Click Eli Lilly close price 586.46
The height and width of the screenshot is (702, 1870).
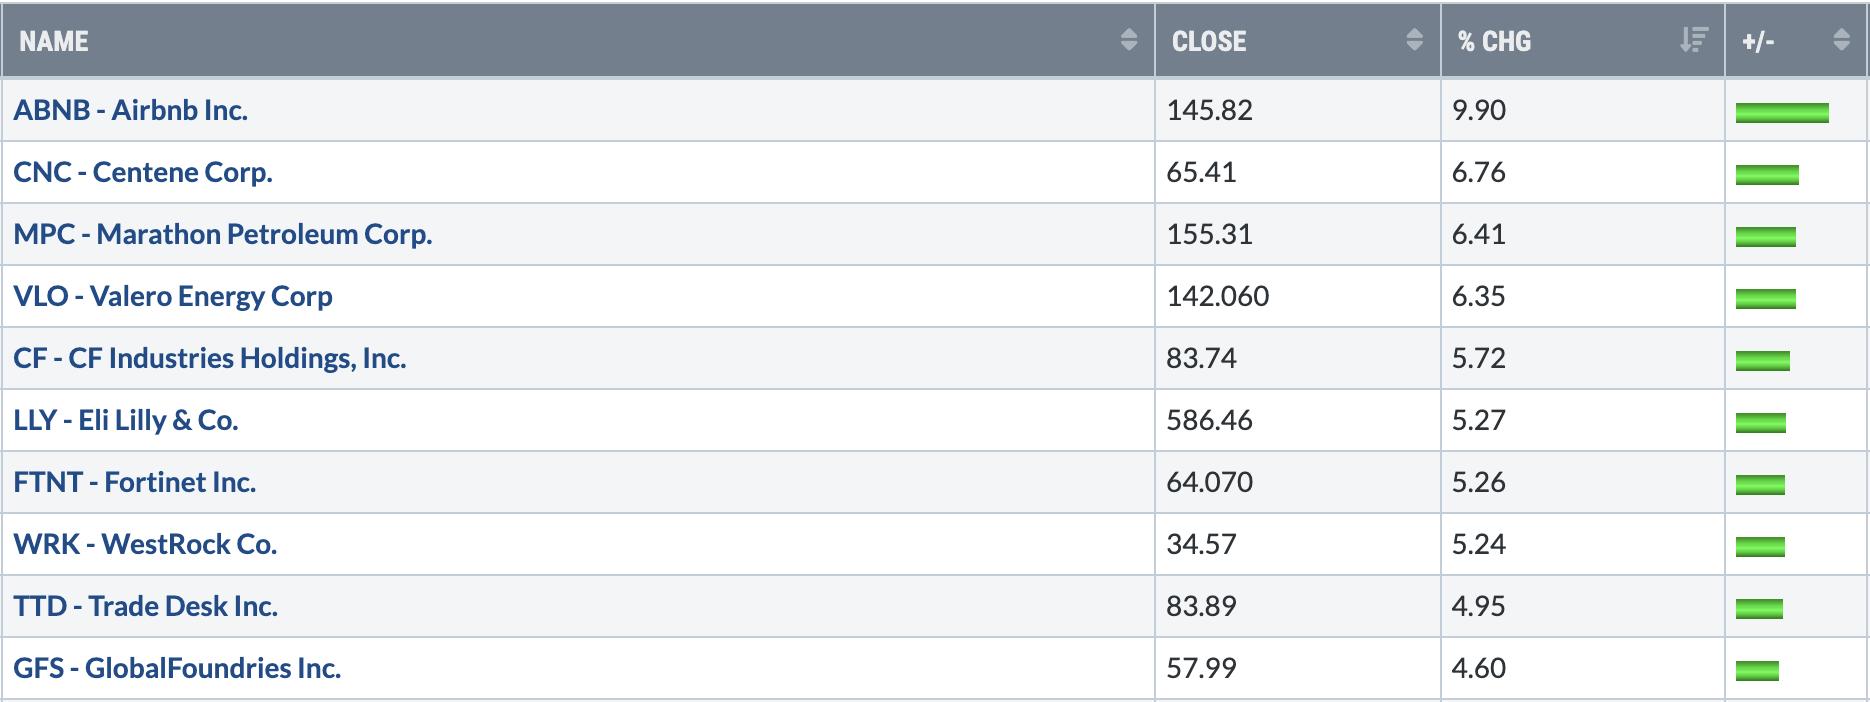pos(1209,420)
